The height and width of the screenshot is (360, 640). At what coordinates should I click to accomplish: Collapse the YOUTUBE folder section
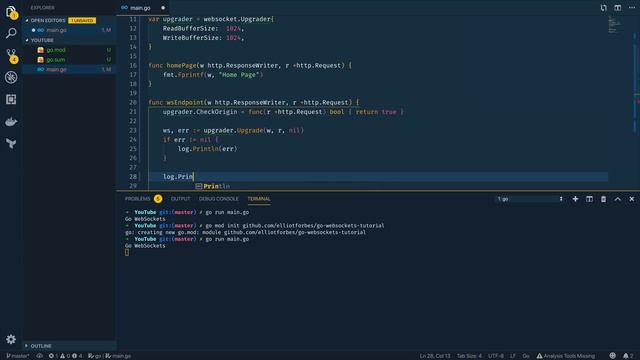coord(42,40)
